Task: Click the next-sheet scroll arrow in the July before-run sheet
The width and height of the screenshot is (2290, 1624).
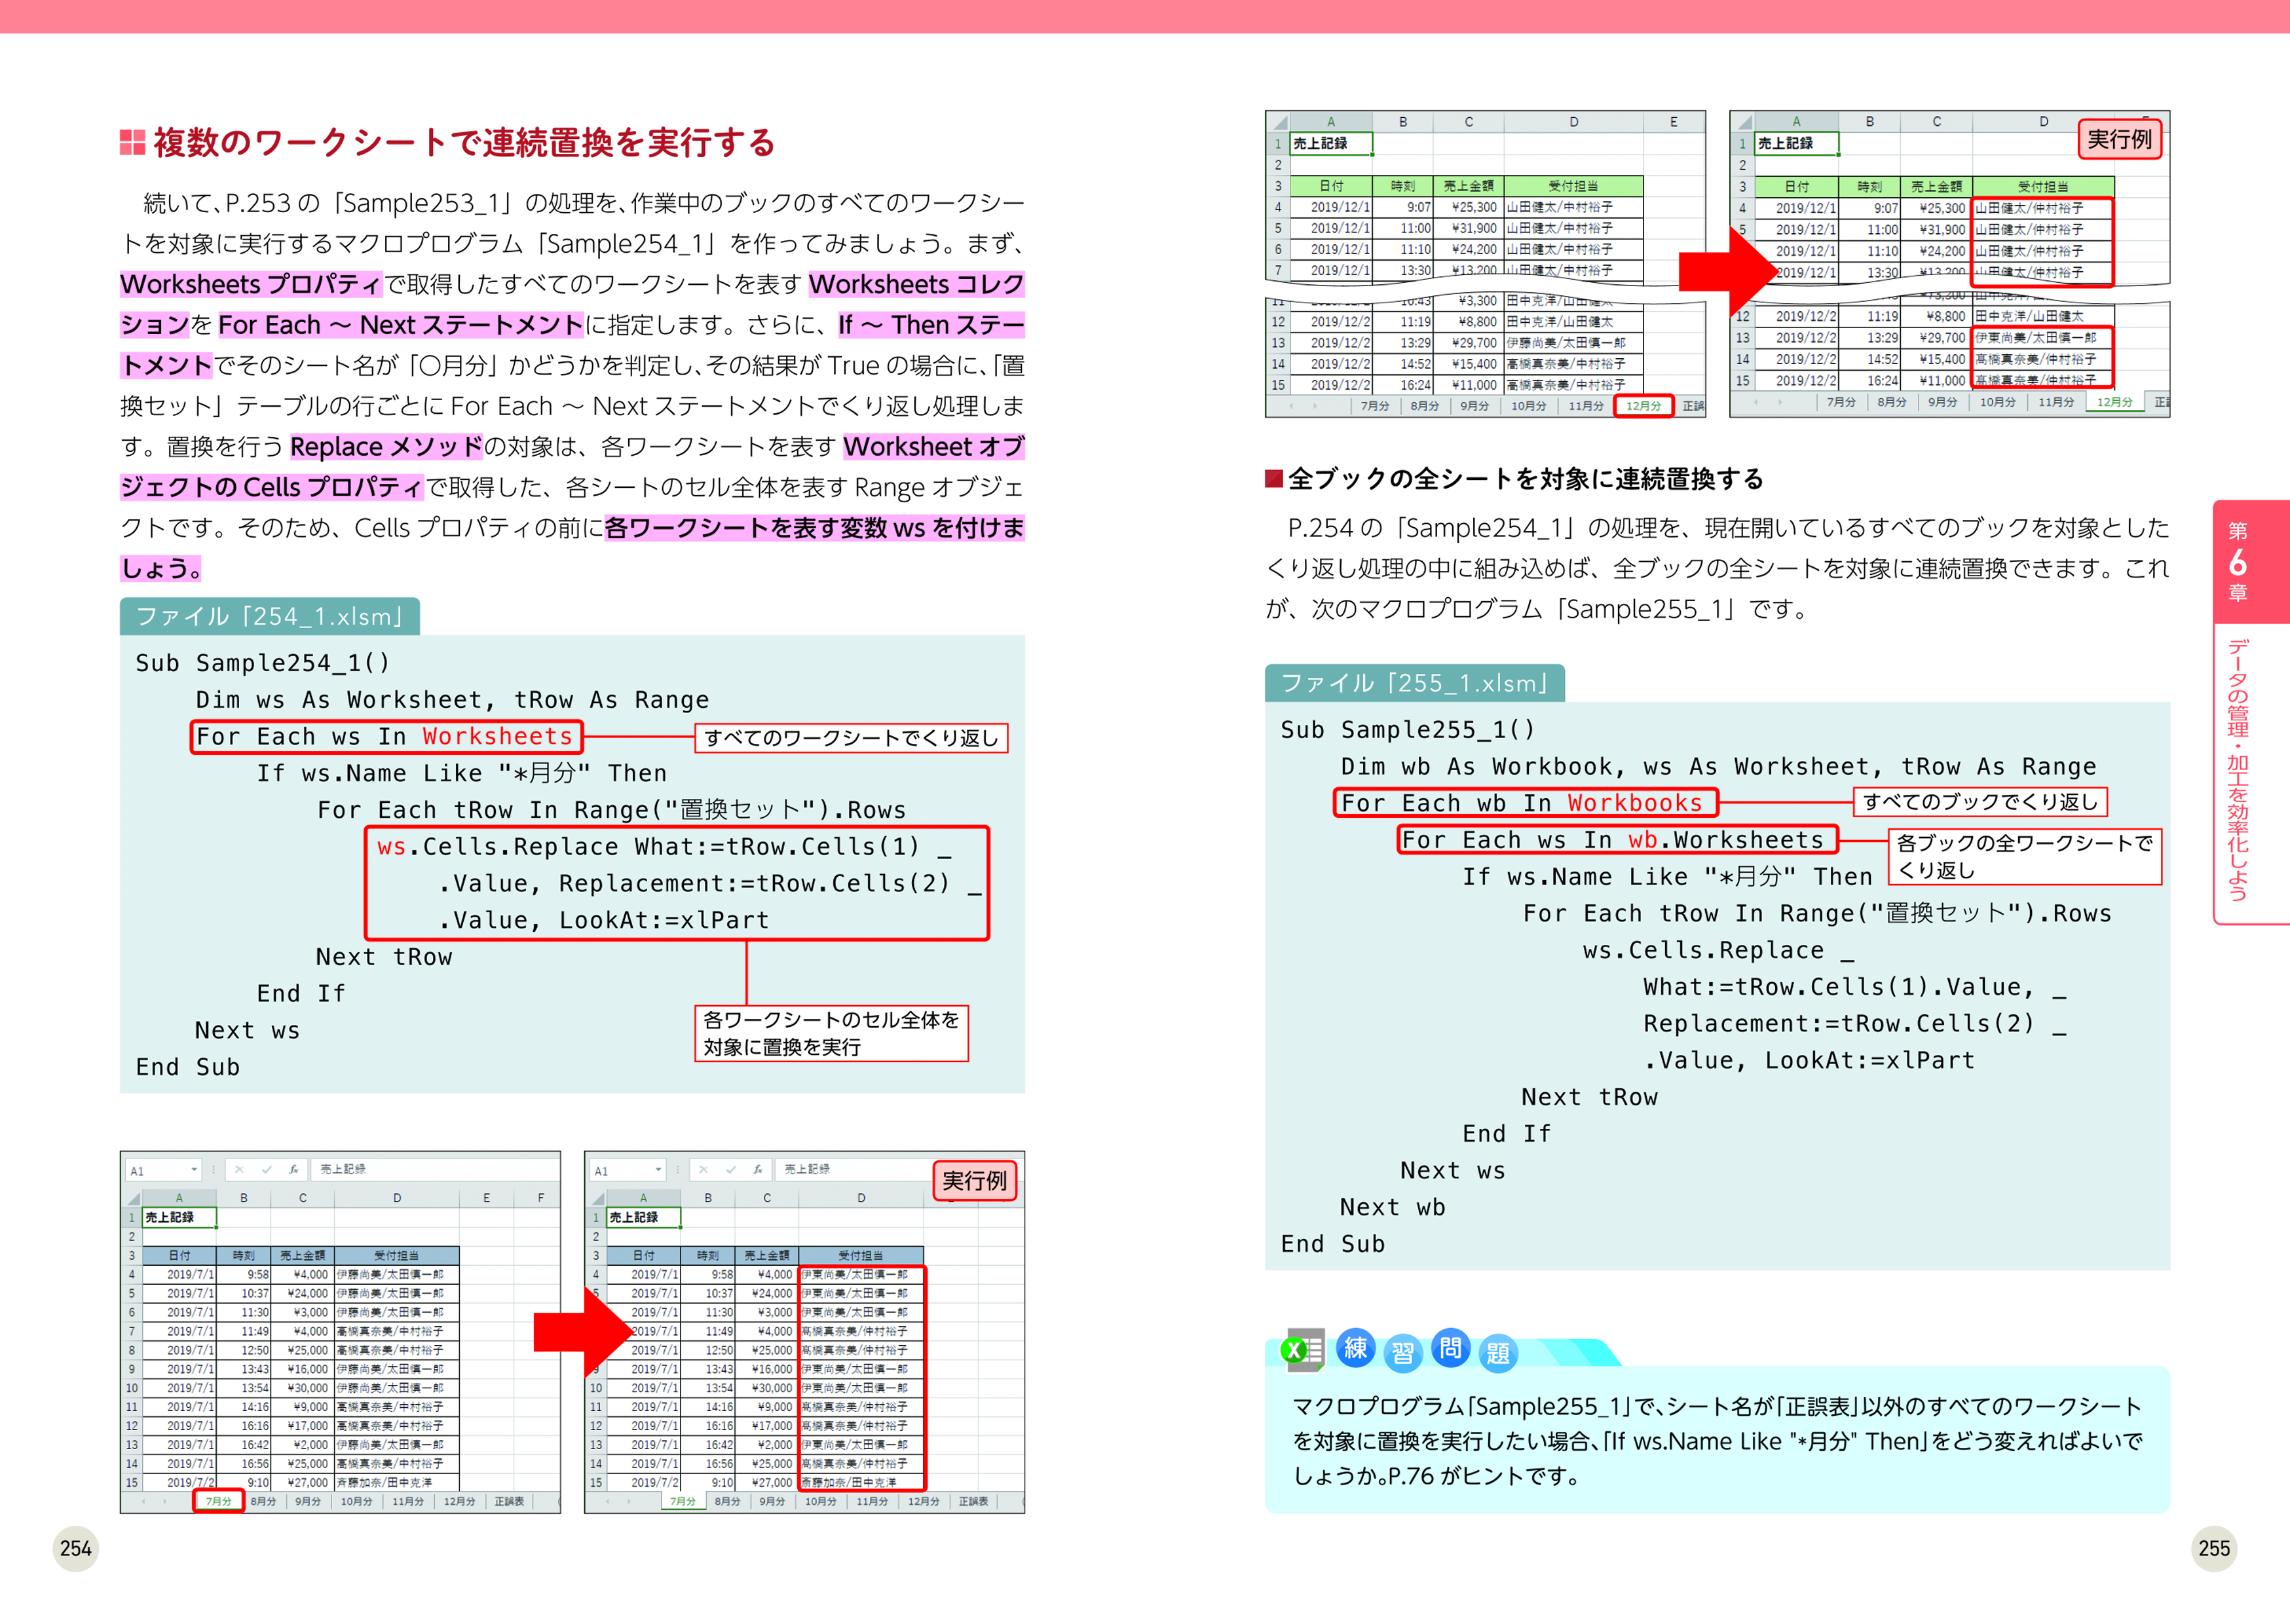Action: point(165,1501)
